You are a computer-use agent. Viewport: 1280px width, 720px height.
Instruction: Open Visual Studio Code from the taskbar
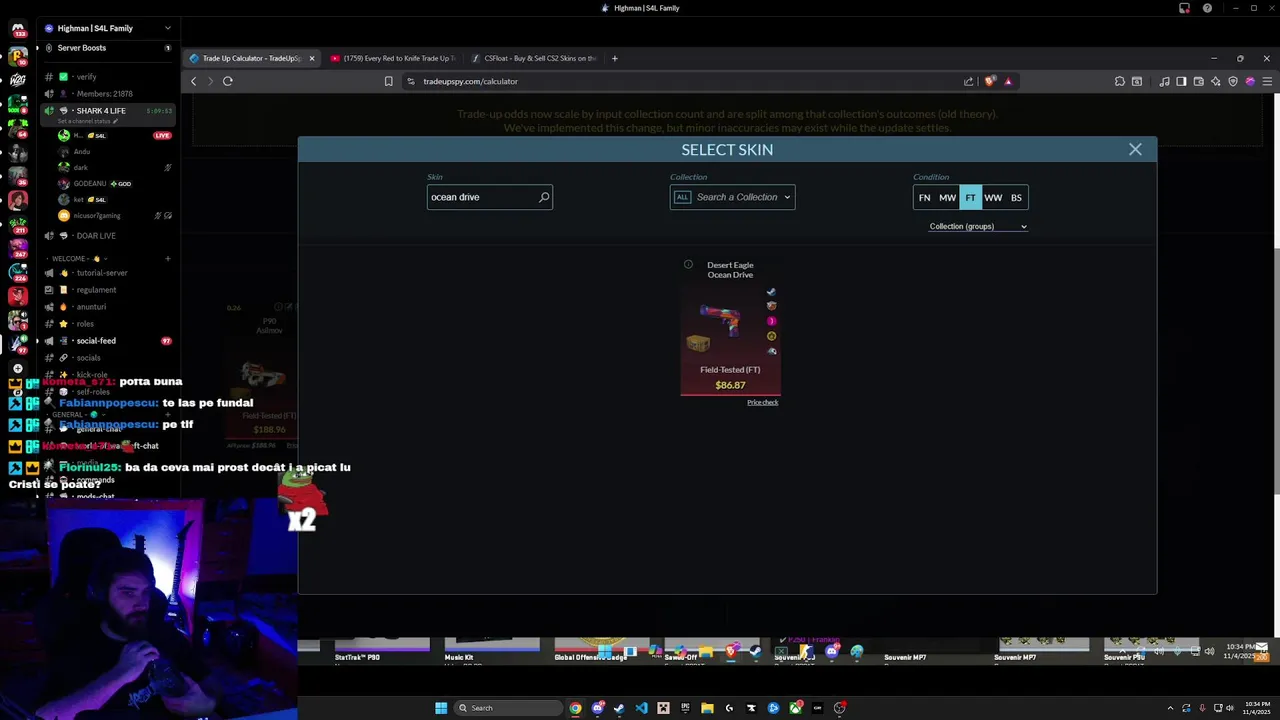point(641,708)
